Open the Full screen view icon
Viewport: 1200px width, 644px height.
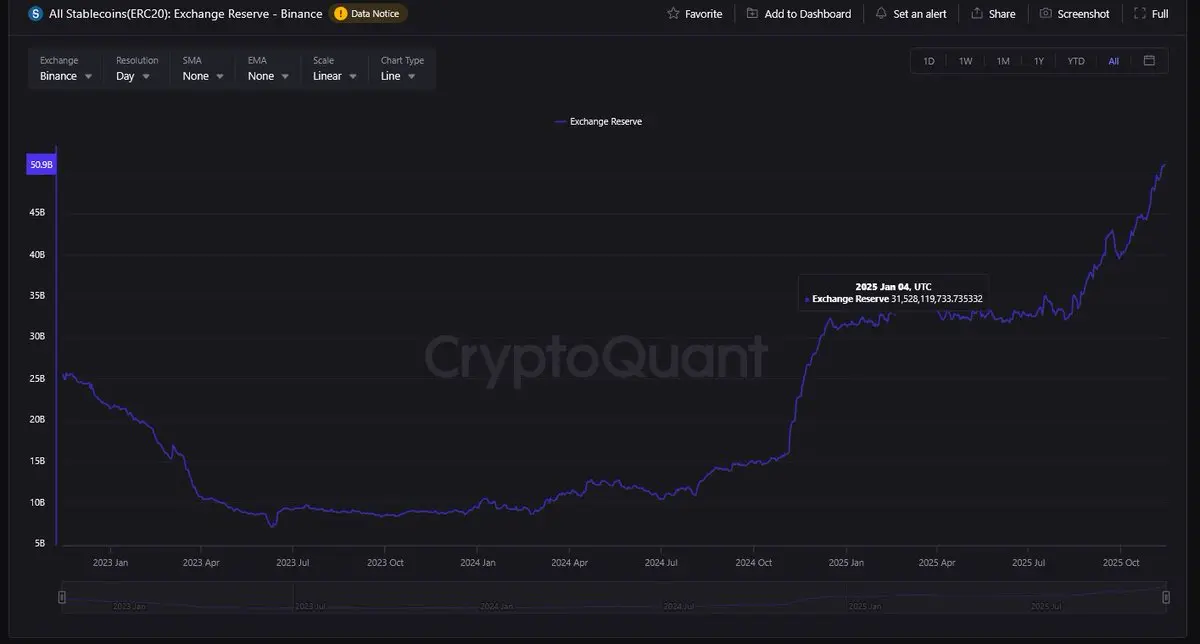1139,14
